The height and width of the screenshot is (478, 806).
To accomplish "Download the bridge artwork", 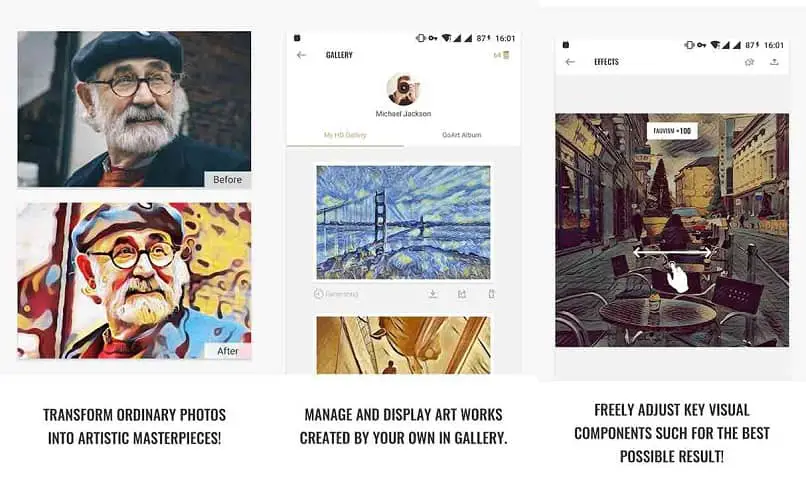I will (433, 294).
